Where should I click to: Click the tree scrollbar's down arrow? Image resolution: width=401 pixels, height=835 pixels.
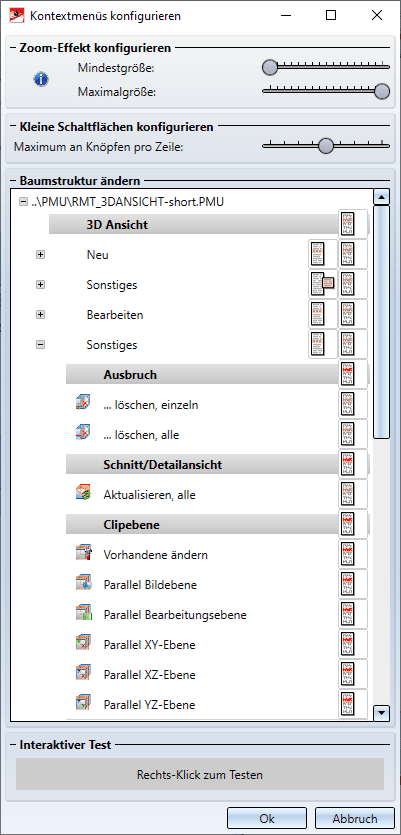tap(382, 712)
